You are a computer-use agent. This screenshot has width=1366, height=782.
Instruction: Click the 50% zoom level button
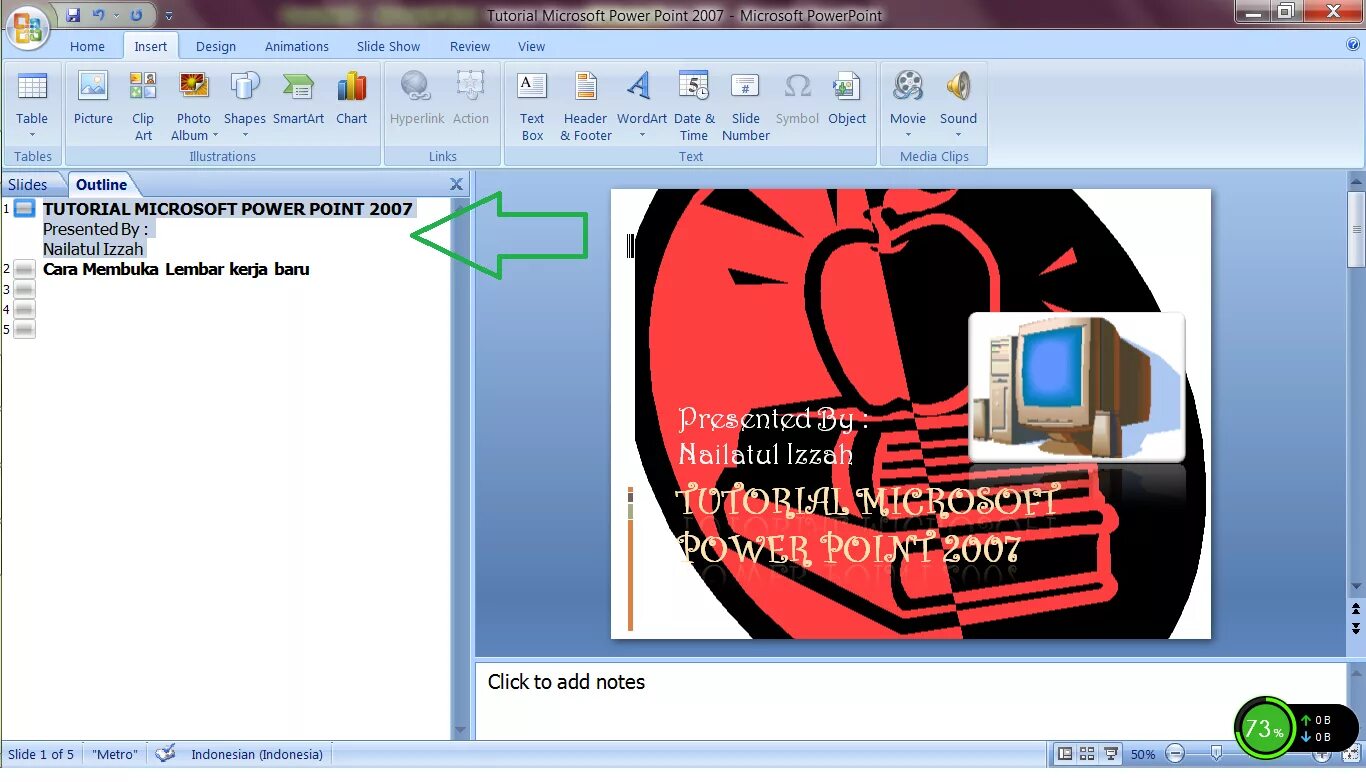1143,755
